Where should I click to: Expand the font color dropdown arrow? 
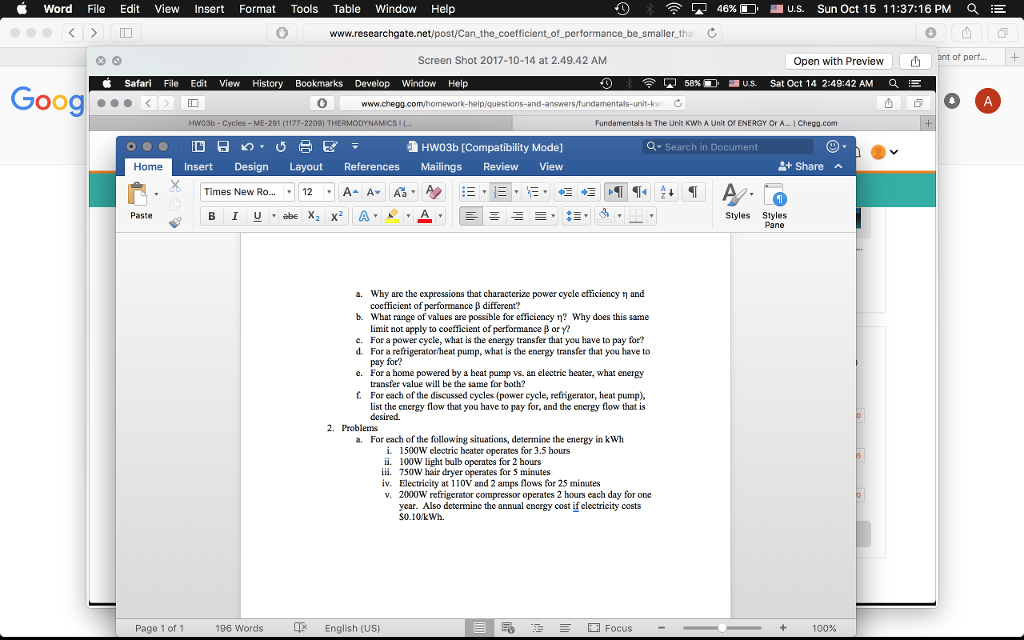click(439, 216)
